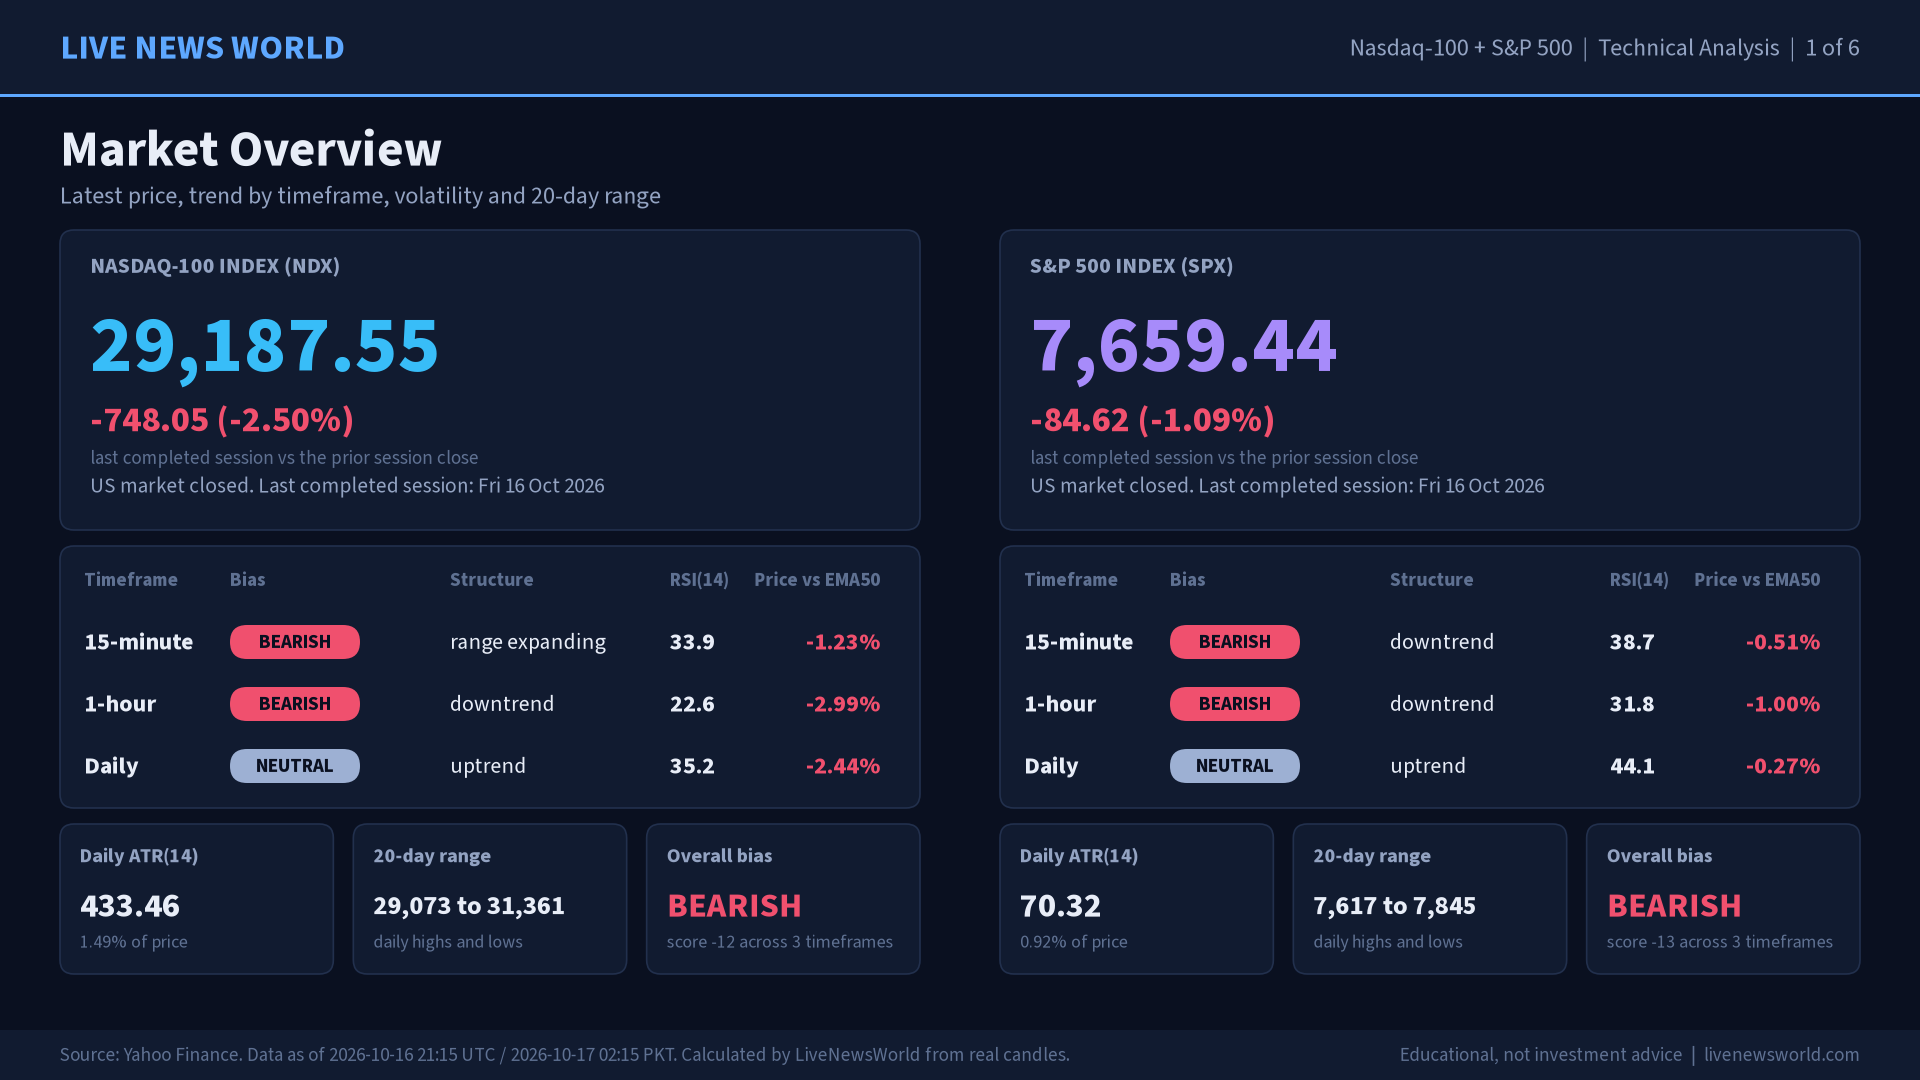Click the 7,617 to 7,845 range

(x=1394, y=906)
